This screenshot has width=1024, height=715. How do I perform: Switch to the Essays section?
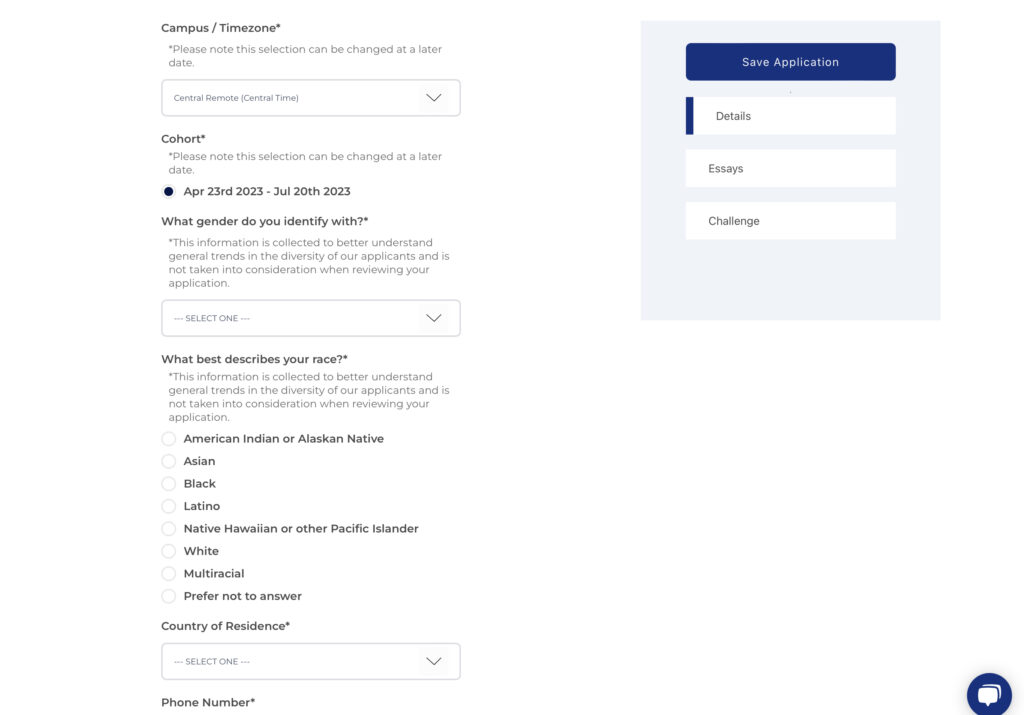click(x=790, y=169)
